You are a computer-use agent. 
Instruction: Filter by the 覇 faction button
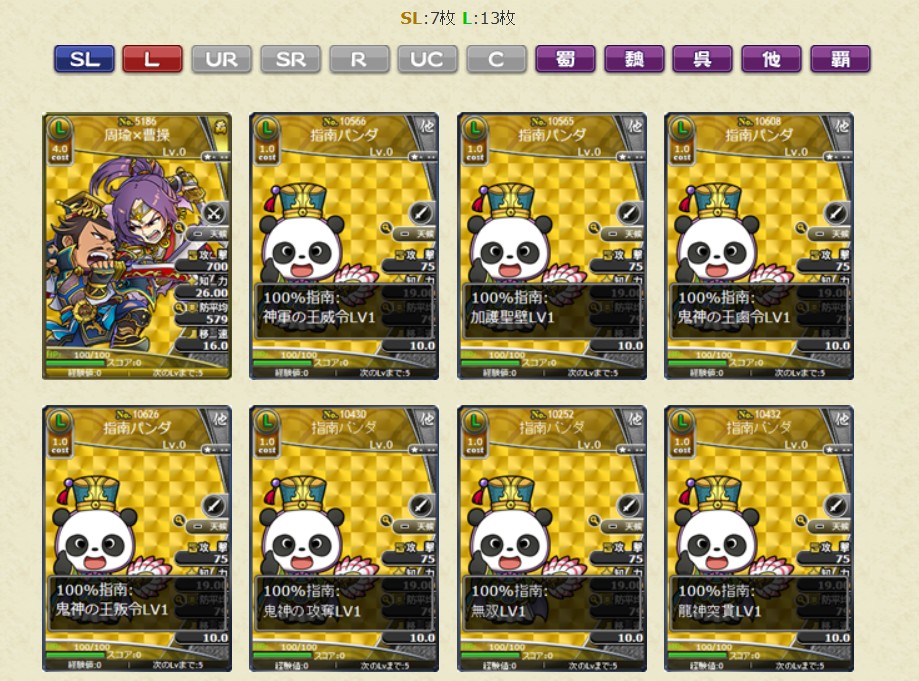click(x=840, y=59)
